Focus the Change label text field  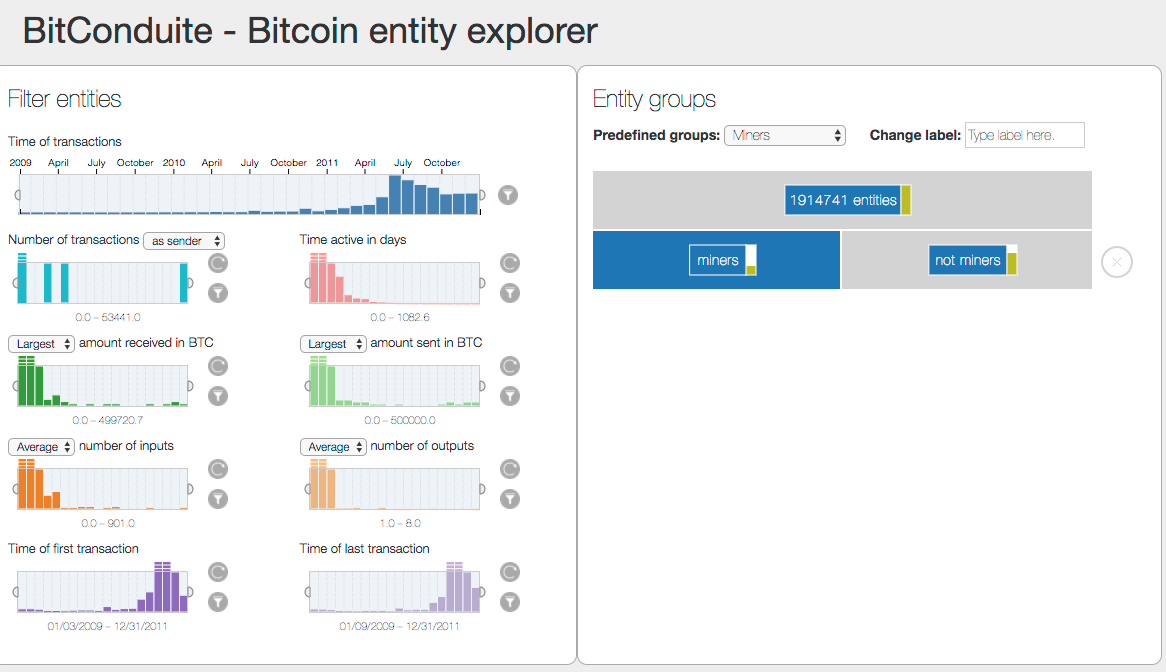(x=1024, y=136)
